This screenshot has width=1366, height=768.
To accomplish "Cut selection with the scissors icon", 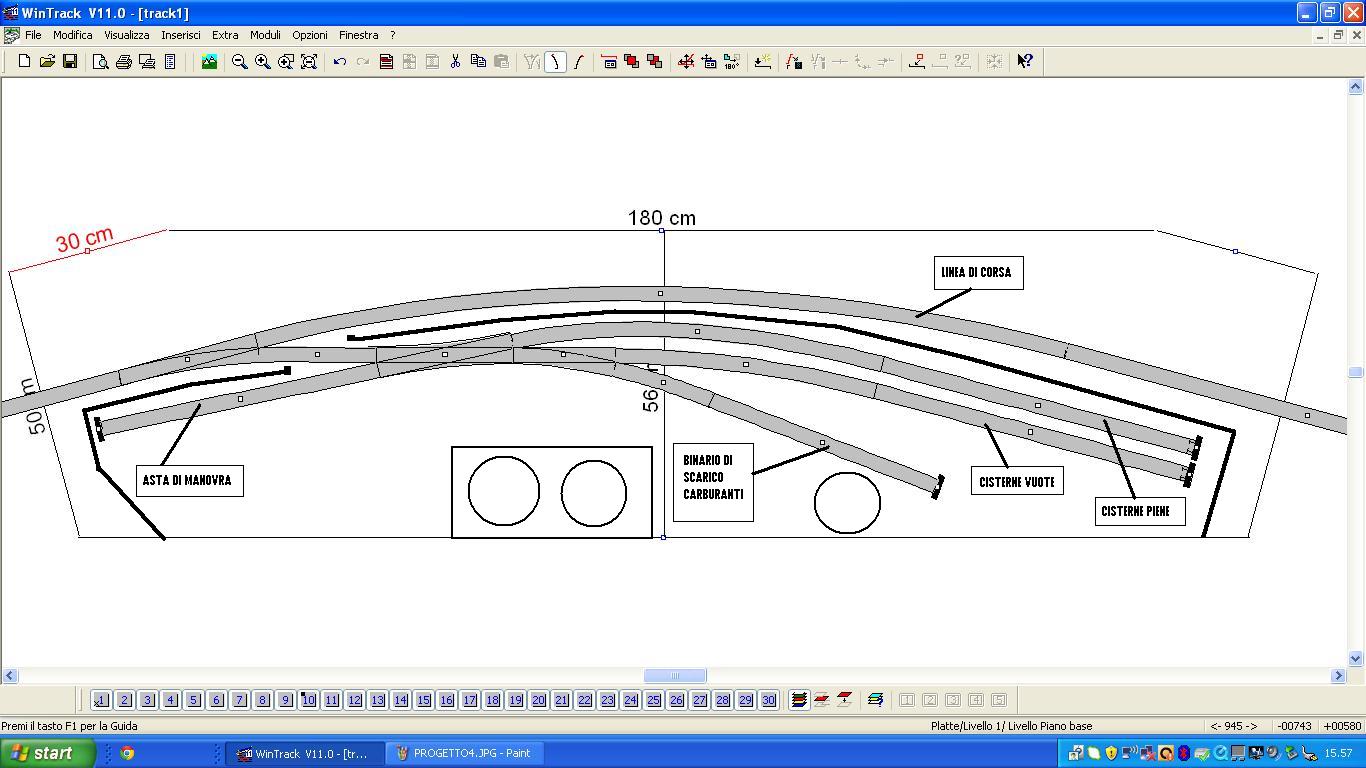I will point(455,62).
